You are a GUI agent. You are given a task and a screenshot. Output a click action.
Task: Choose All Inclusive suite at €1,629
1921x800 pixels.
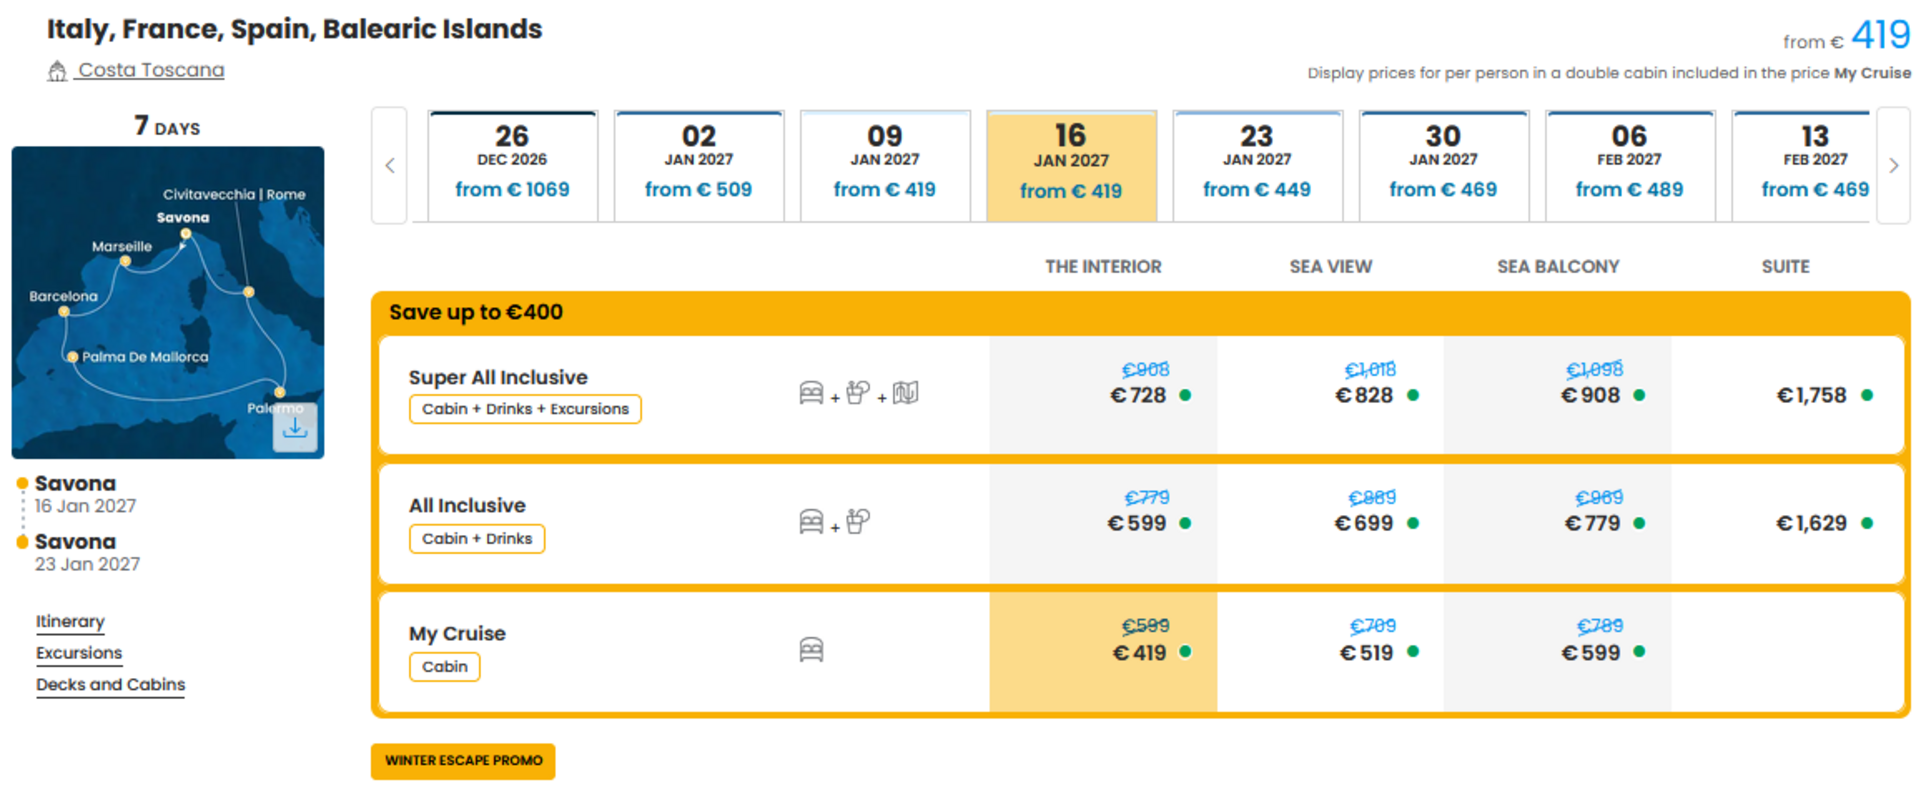(1813, 523)
